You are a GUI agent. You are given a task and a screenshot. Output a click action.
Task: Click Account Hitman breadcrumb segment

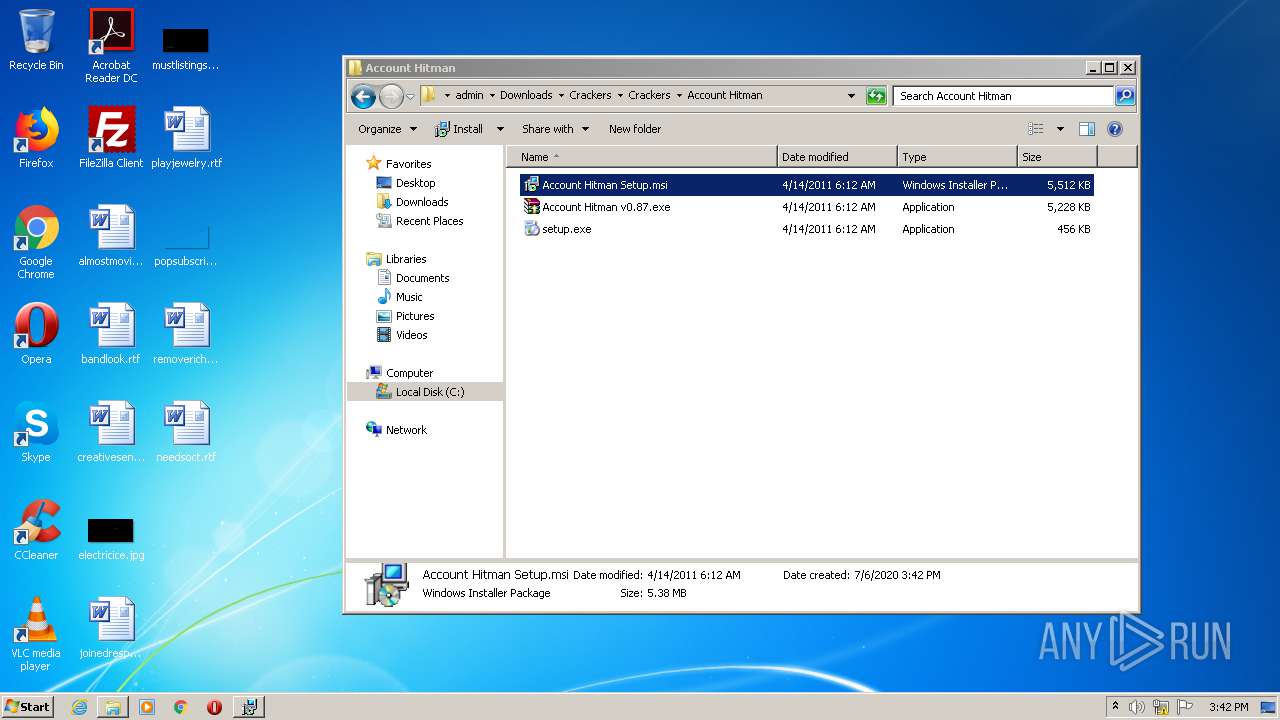click(x=725, y=96)
